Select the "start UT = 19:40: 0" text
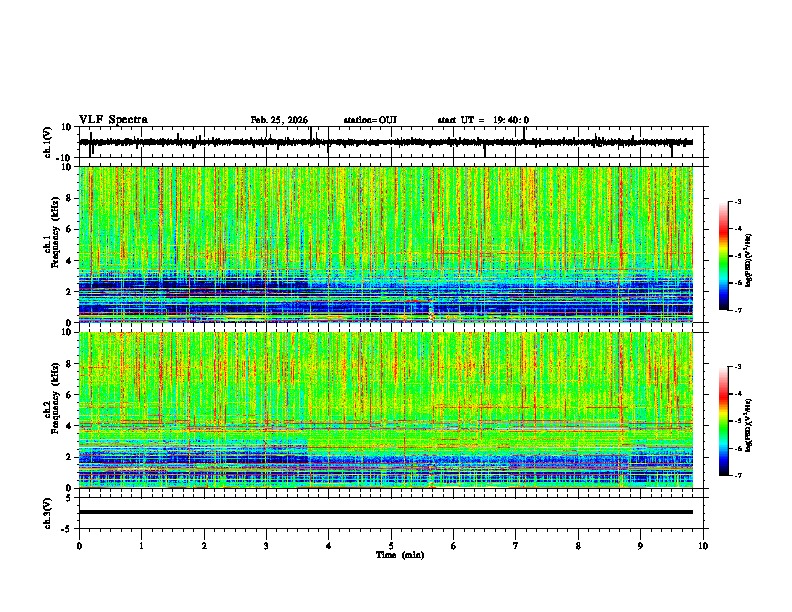 coord(483,120)
